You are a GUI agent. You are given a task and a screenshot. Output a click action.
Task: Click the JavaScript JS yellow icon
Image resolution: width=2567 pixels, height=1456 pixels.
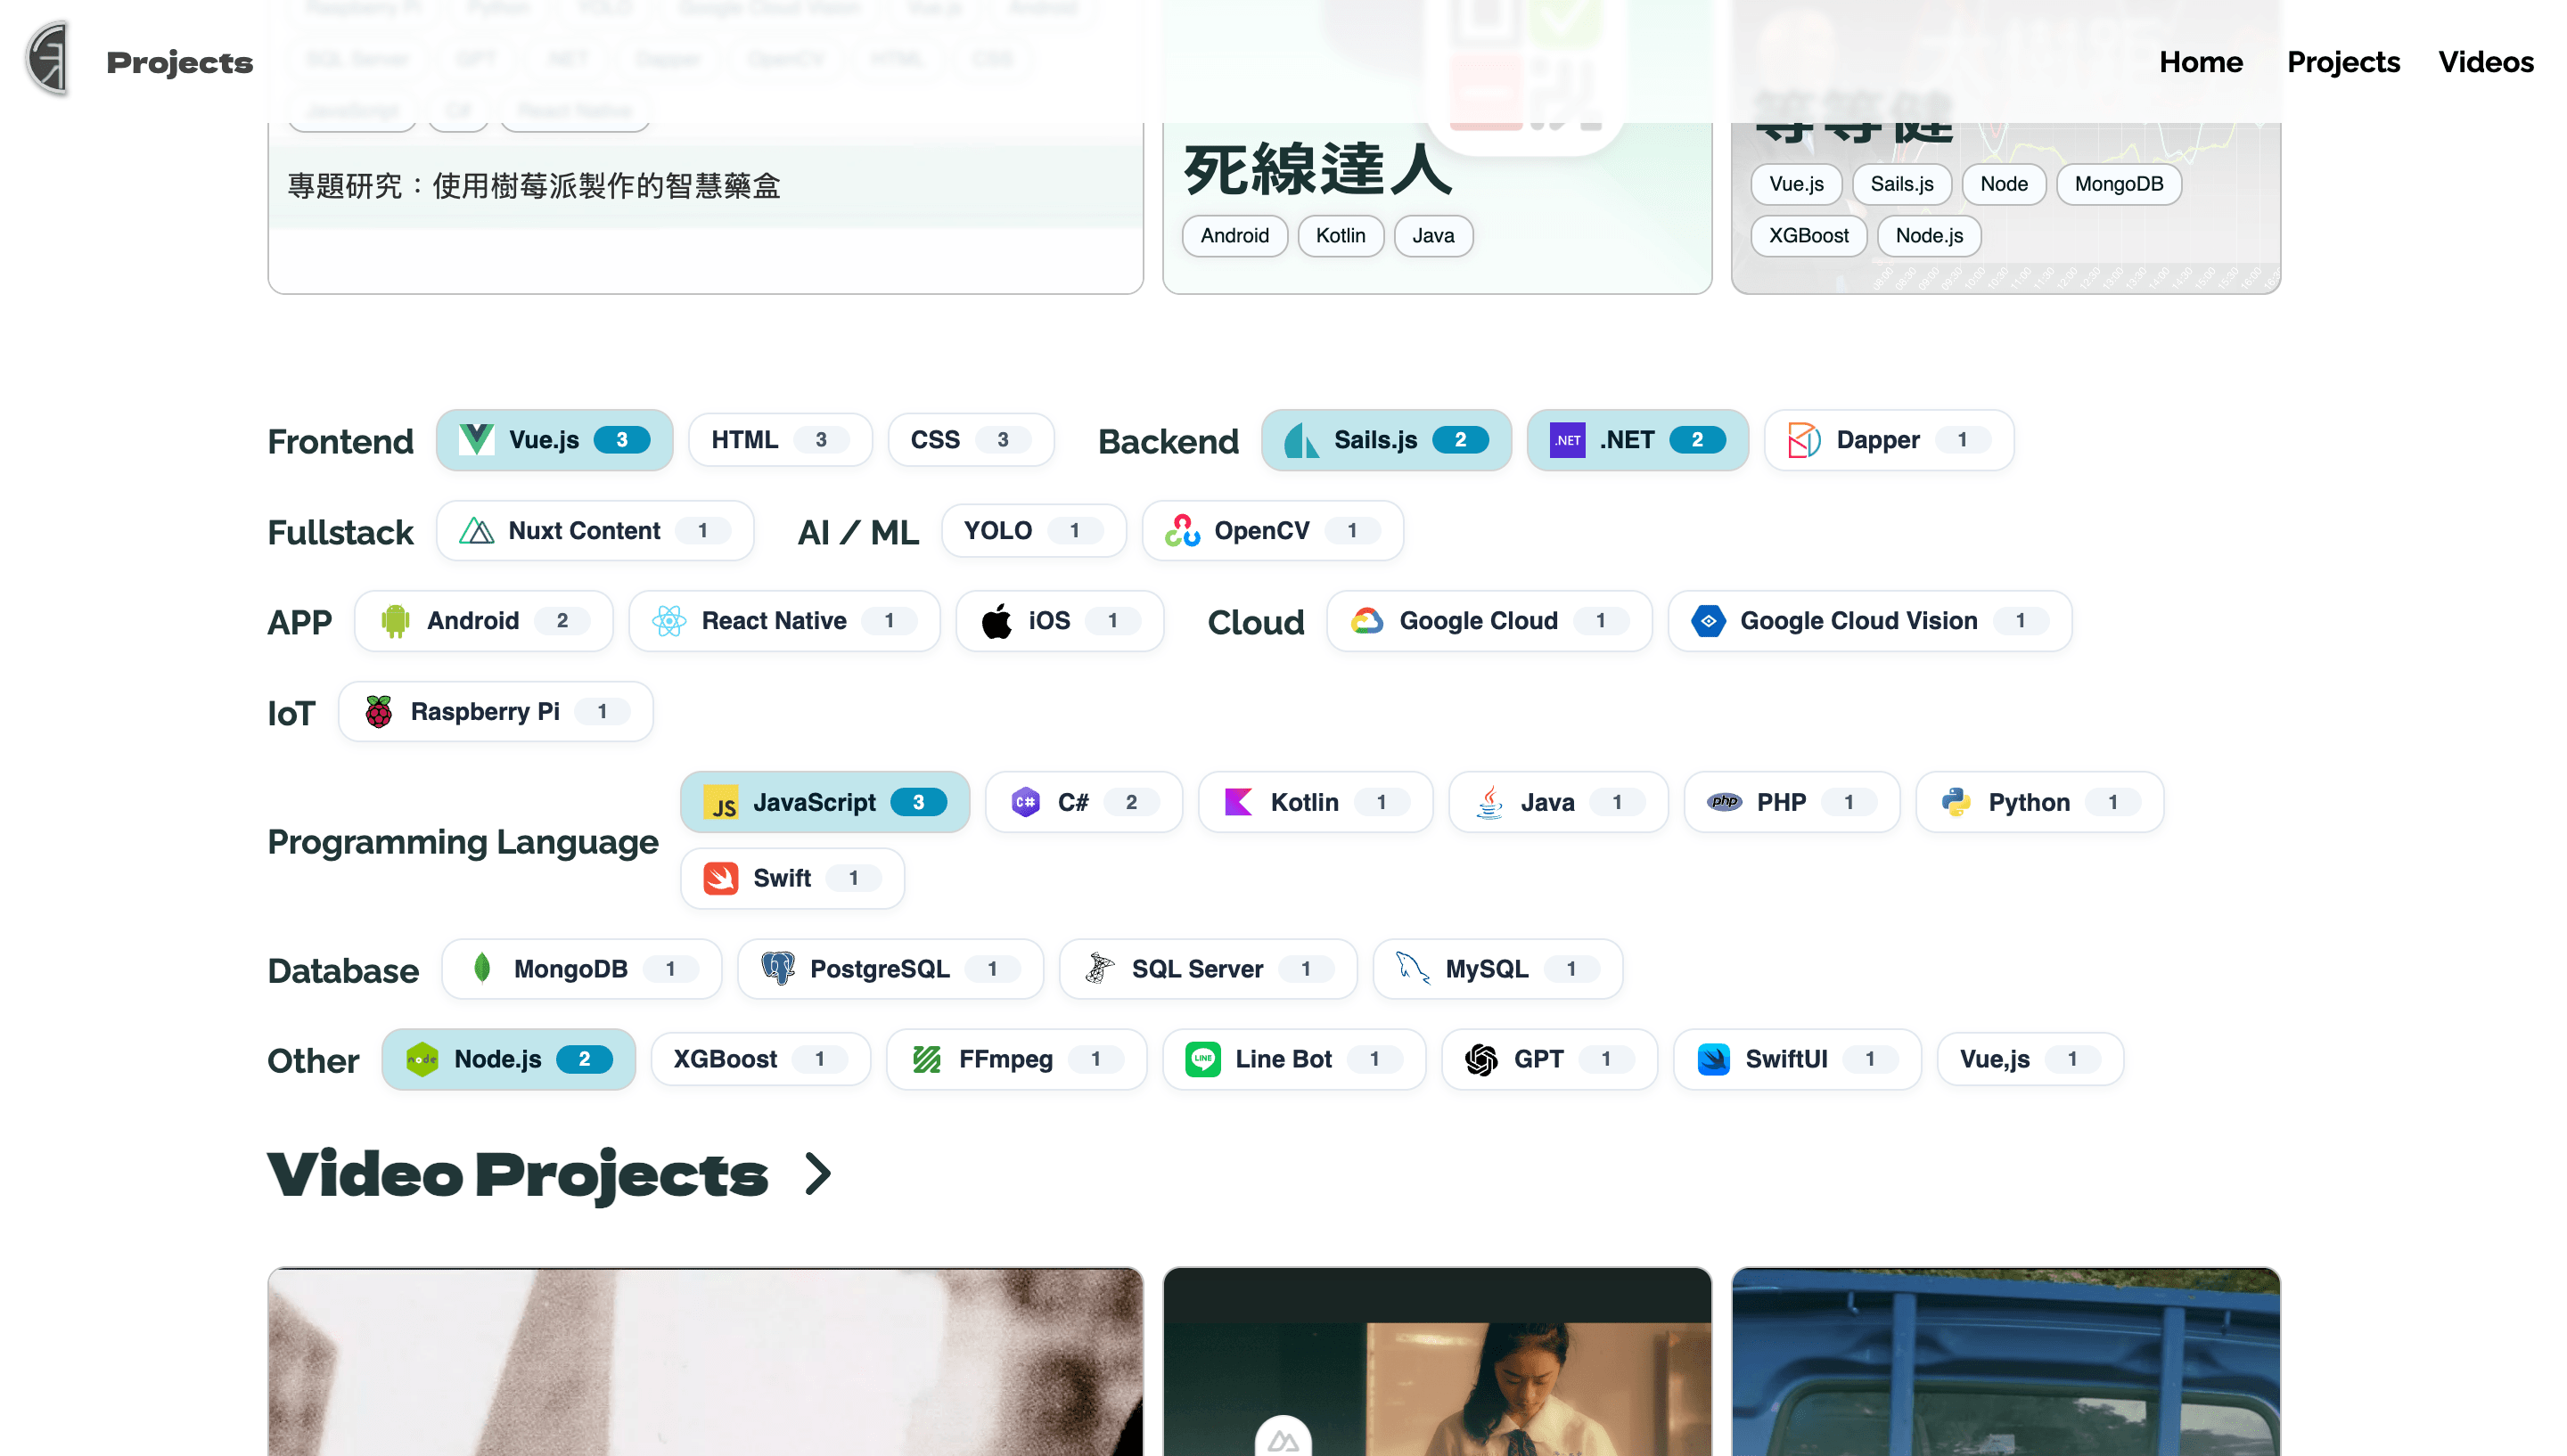721,803
